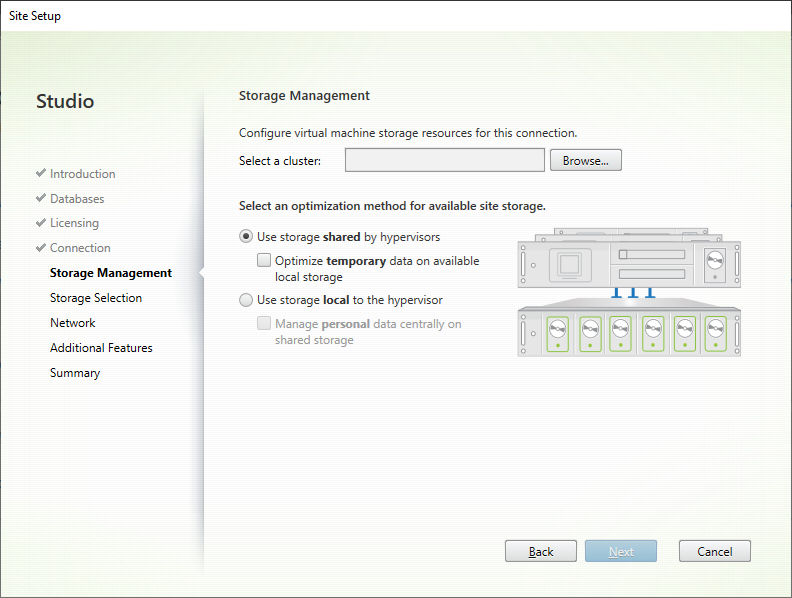Screen dimensions: 792x598
Task: Click the Introduction completed checkmark icon
Action: coord(41,173)
